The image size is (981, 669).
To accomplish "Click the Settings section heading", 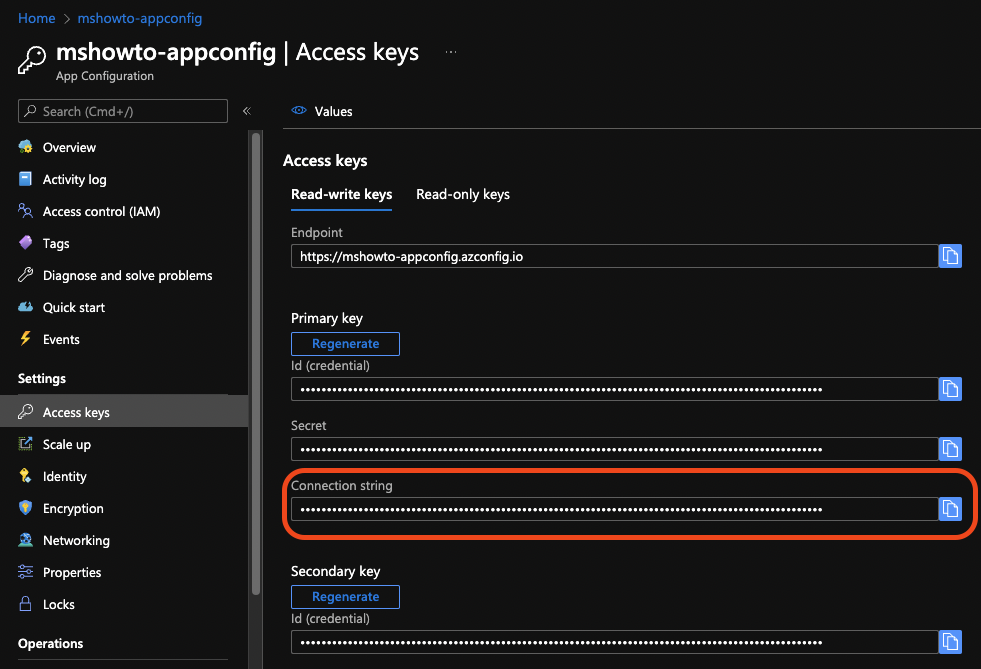I will click(x=42, y=378).
